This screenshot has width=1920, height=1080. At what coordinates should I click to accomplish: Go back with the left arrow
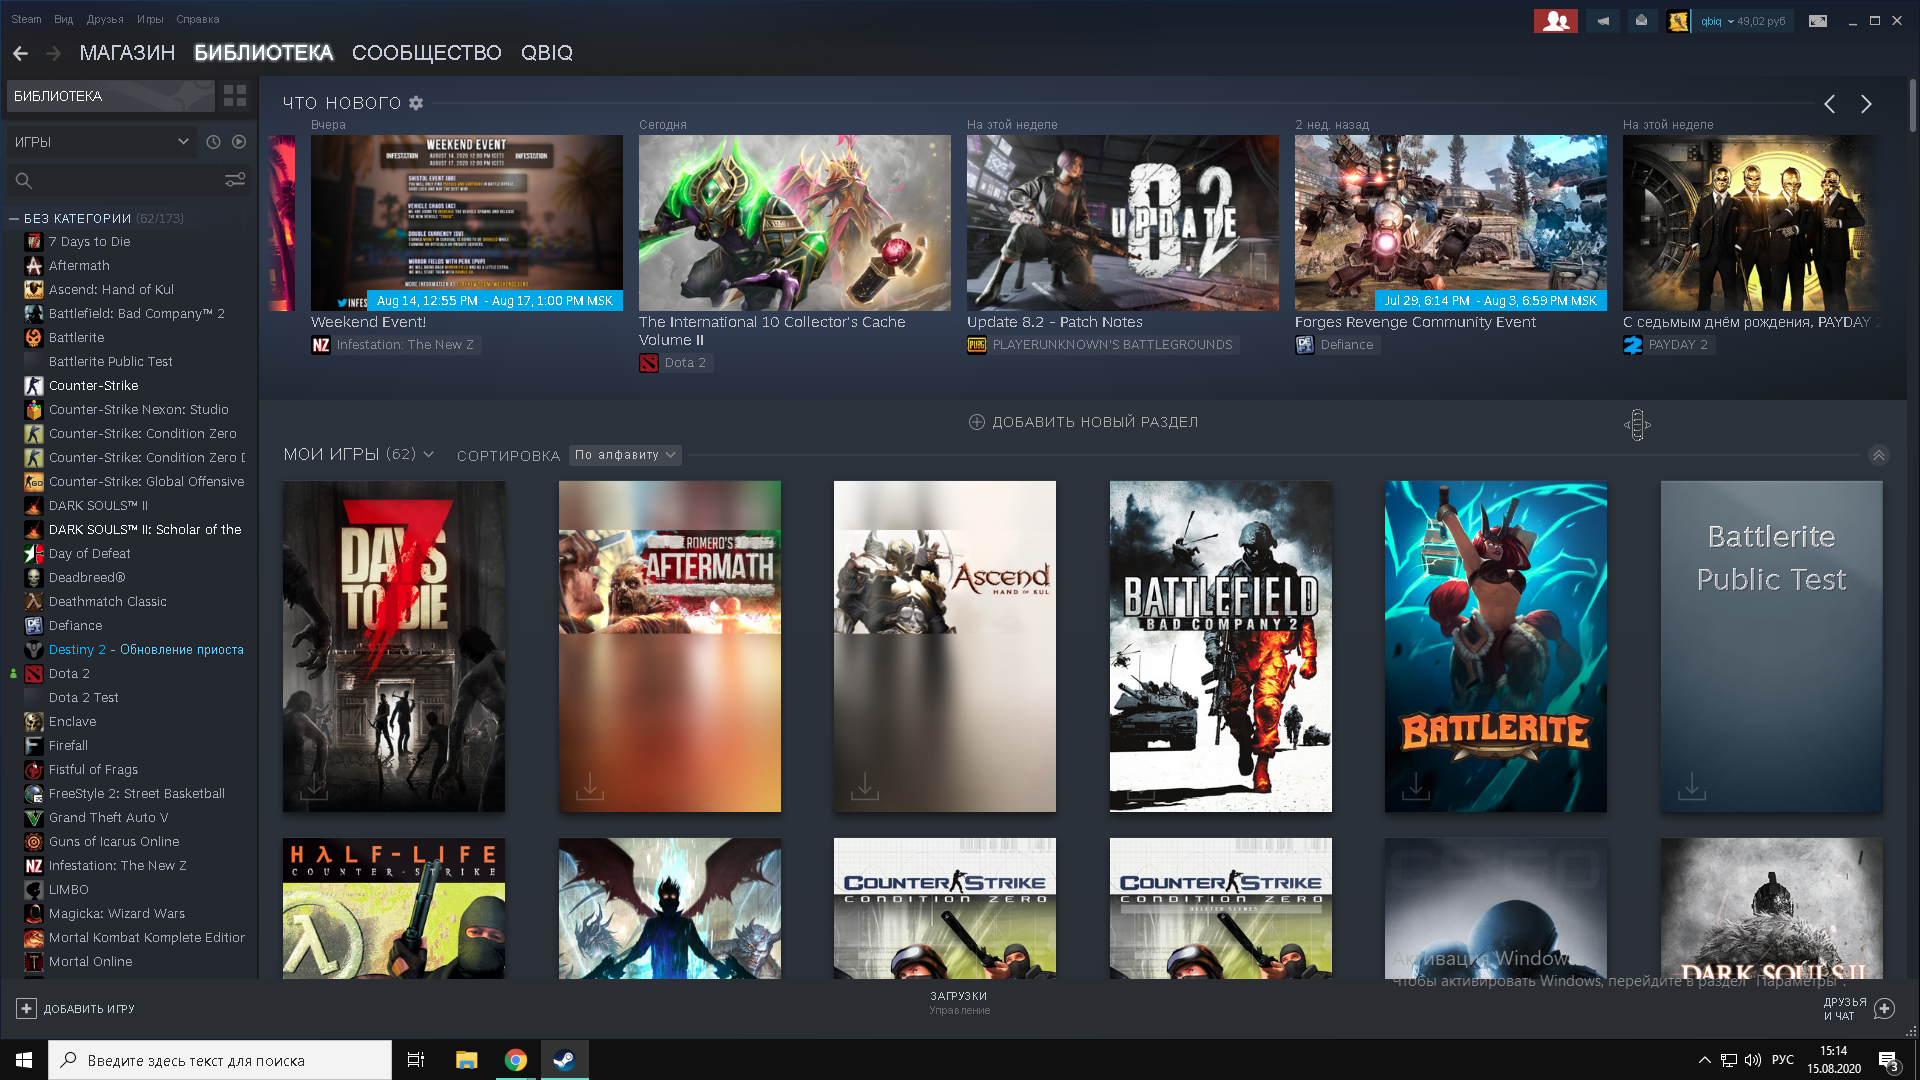point(20,53)
